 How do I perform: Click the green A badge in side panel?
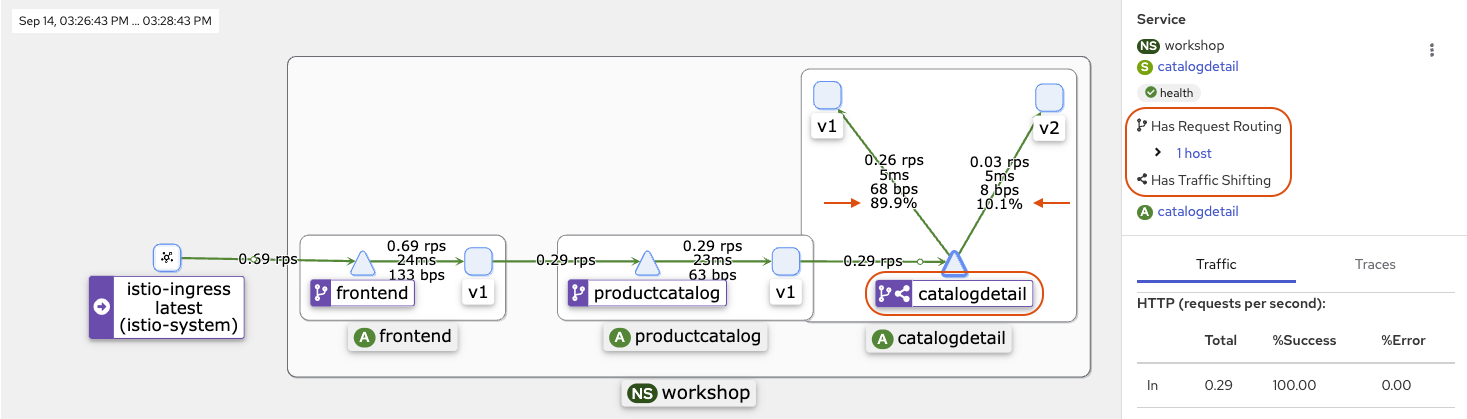(x=1145, y=212)
